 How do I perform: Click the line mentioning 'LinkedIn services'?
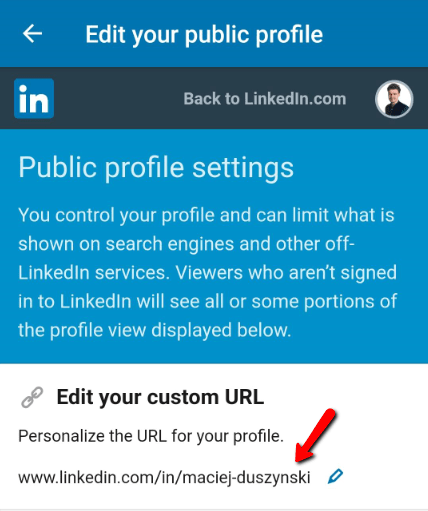tap(207, 273)
